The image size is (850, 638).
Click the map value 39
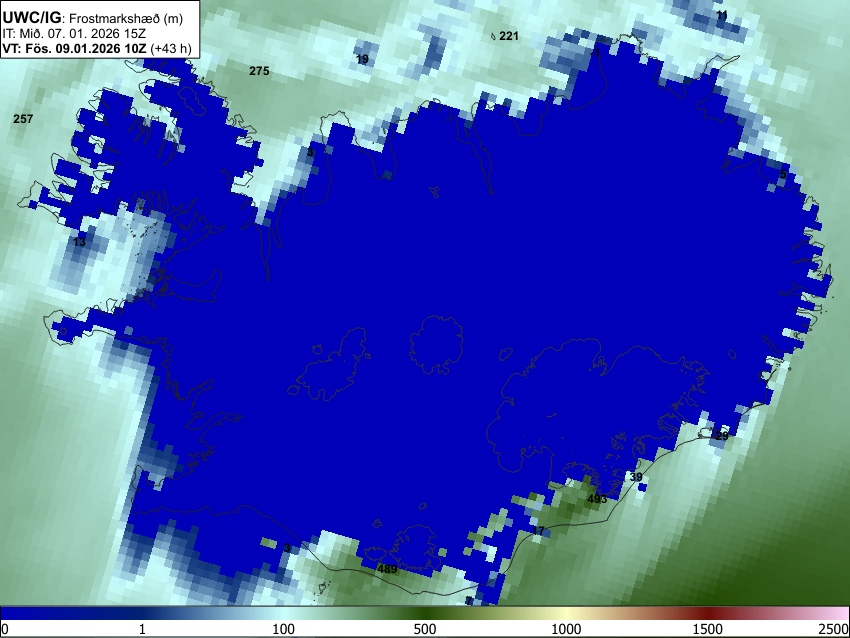[636, 477]
